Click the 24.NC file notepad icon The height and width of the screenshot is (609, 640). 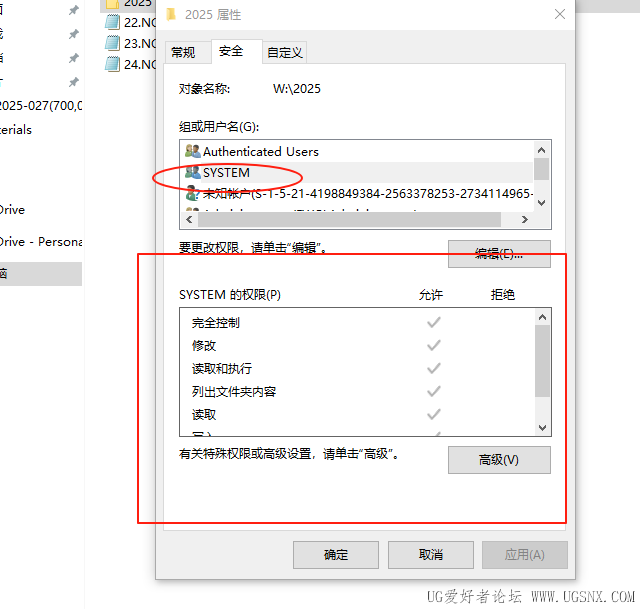(x=113, y=64)
